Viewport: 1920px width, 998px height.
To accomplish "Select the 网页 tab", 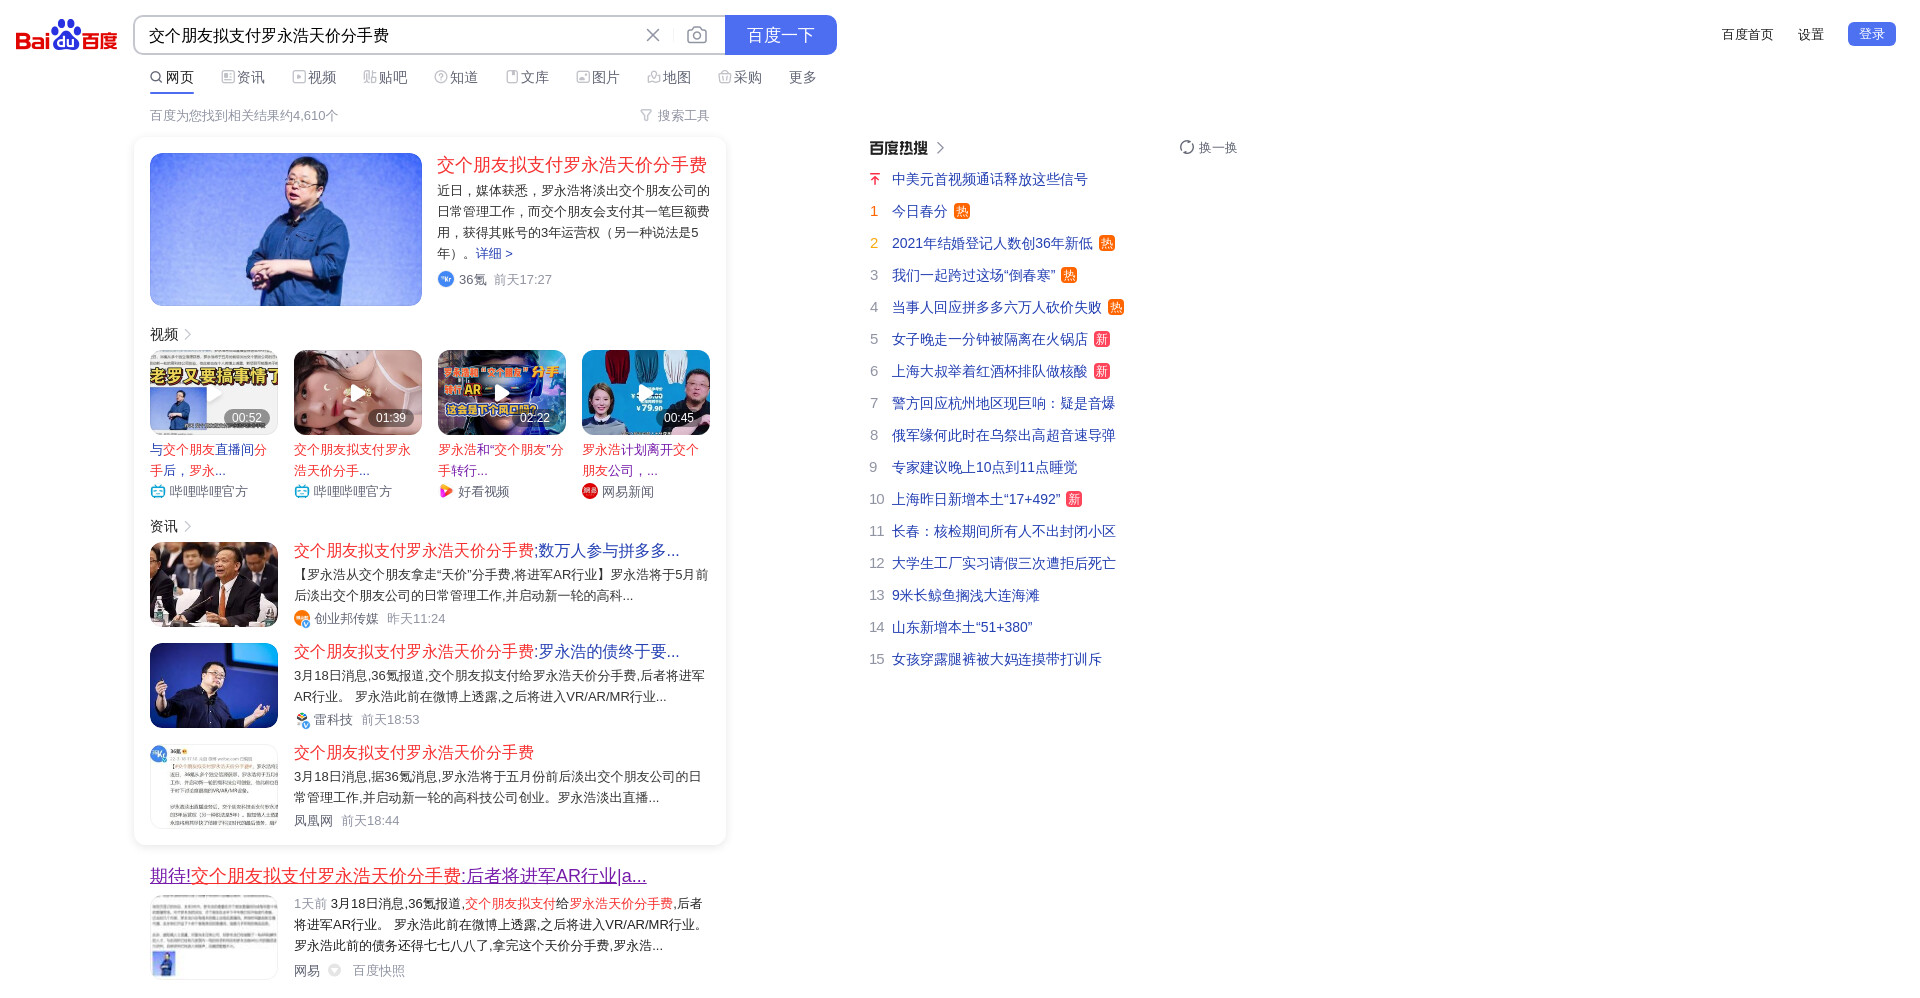I will (x=172, y=77).
